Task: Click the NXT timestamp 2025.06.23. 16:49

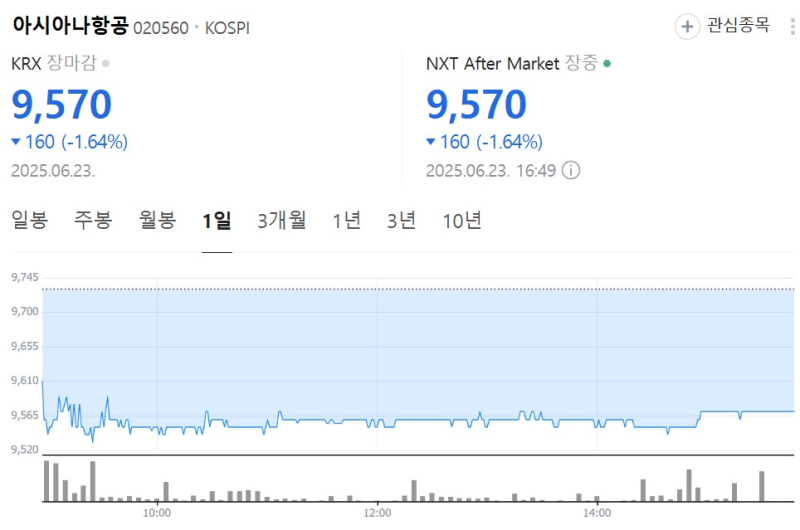Action: click(x=491, y=170)
